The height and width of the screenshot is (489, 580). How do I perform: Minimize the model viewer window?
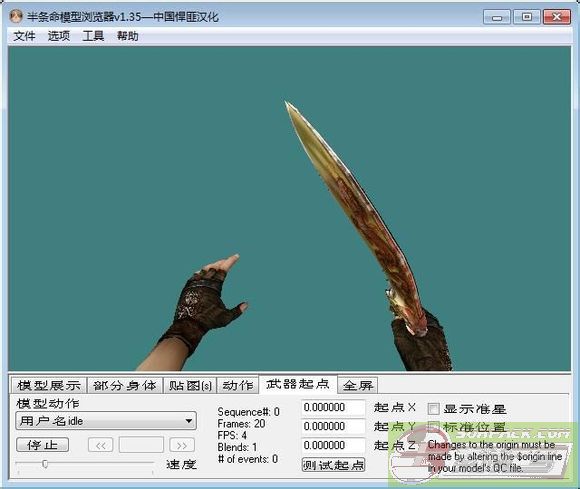[497, 17]
